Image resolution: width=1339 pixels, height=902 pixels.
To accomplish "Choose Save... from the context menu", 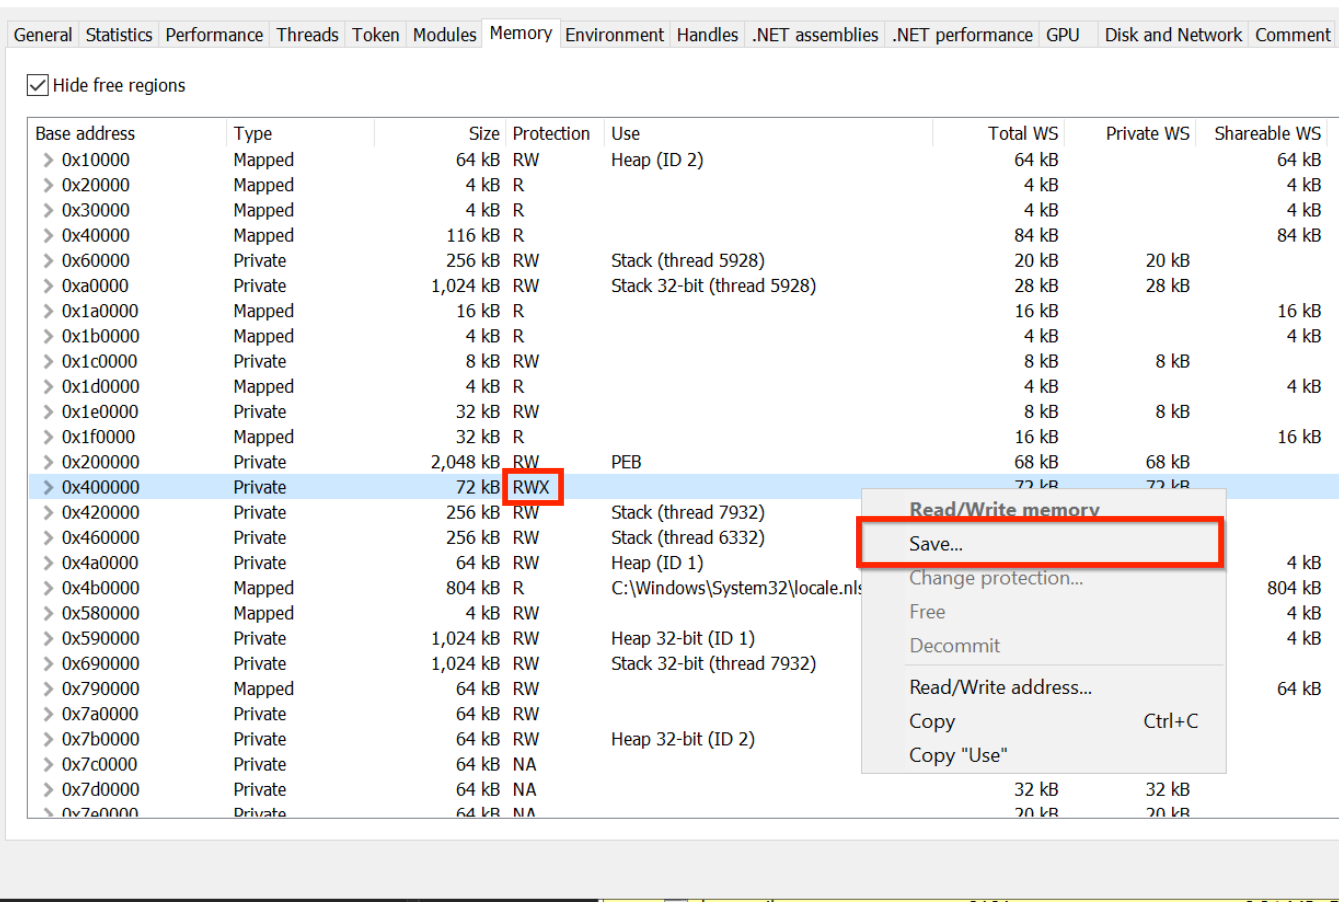I will (1042, 544).
